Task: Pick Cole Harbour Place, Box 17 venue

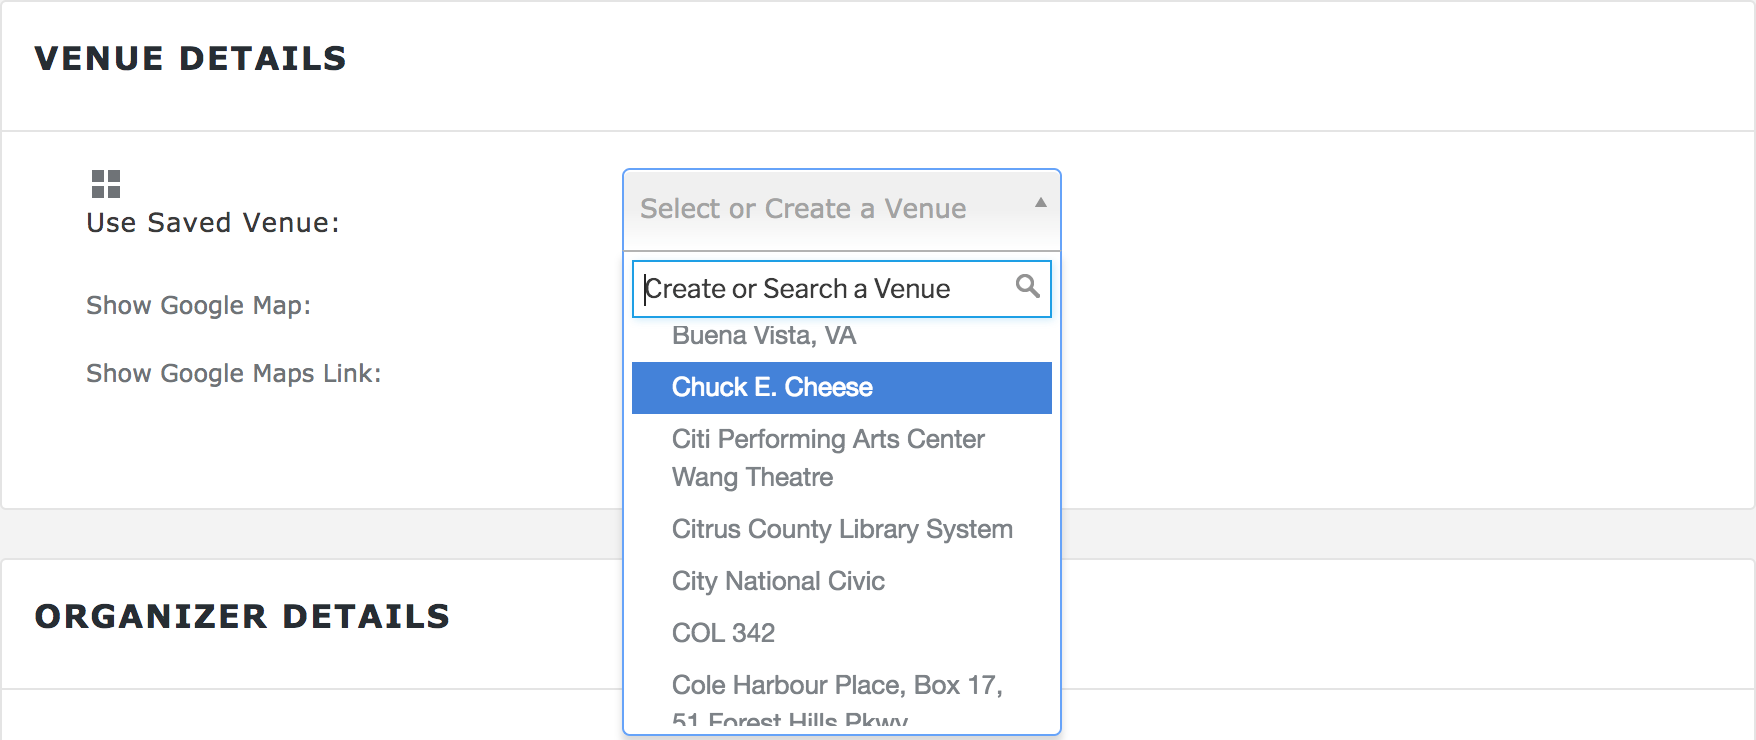Action: pos(837,686)
